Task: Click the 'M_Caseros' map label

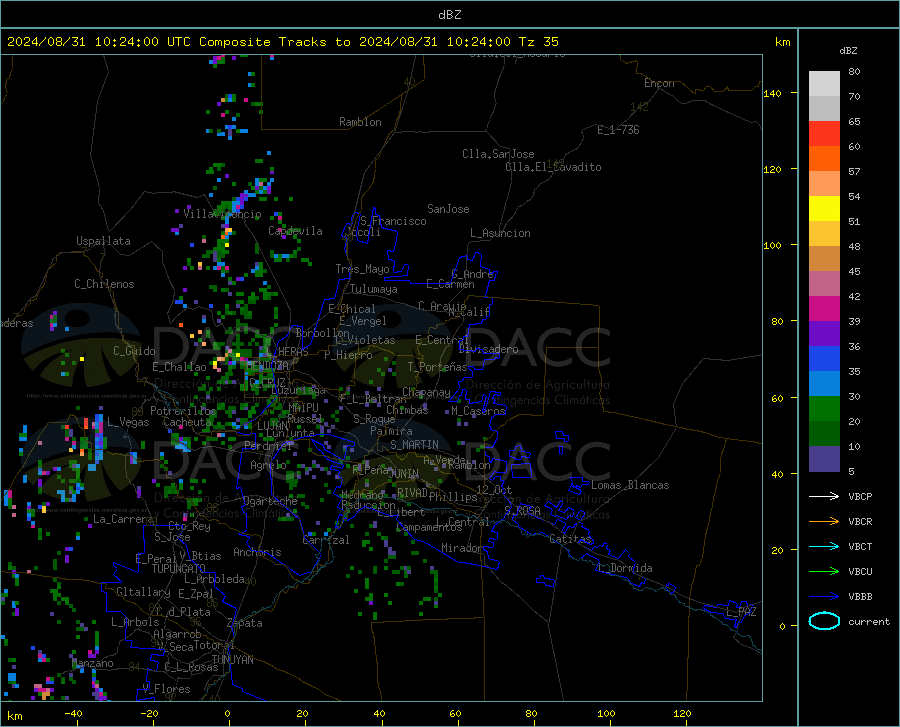Action: click(478, 411)
